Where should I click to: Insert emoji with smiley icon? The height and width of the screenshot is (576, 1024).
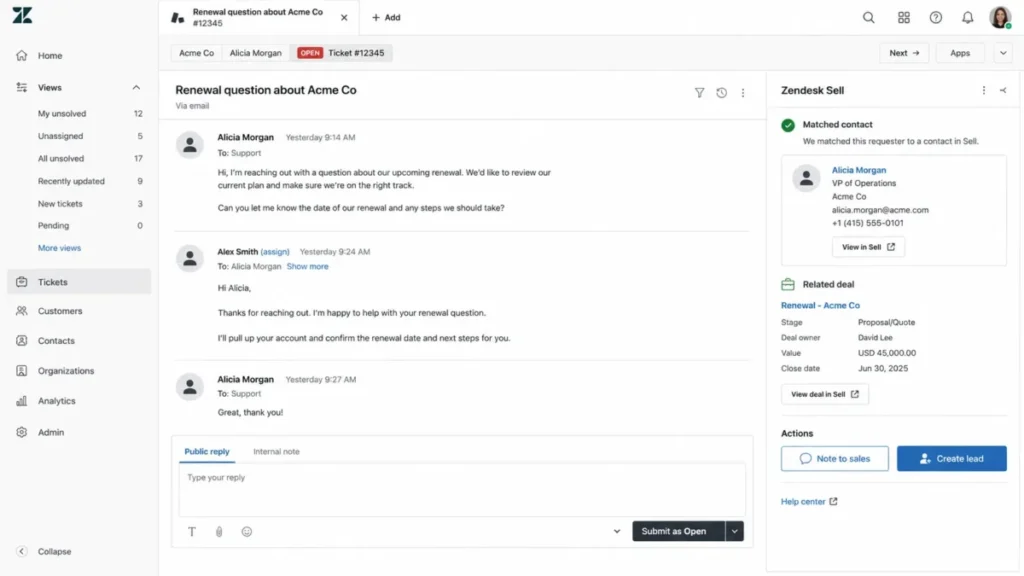(247, 532)
